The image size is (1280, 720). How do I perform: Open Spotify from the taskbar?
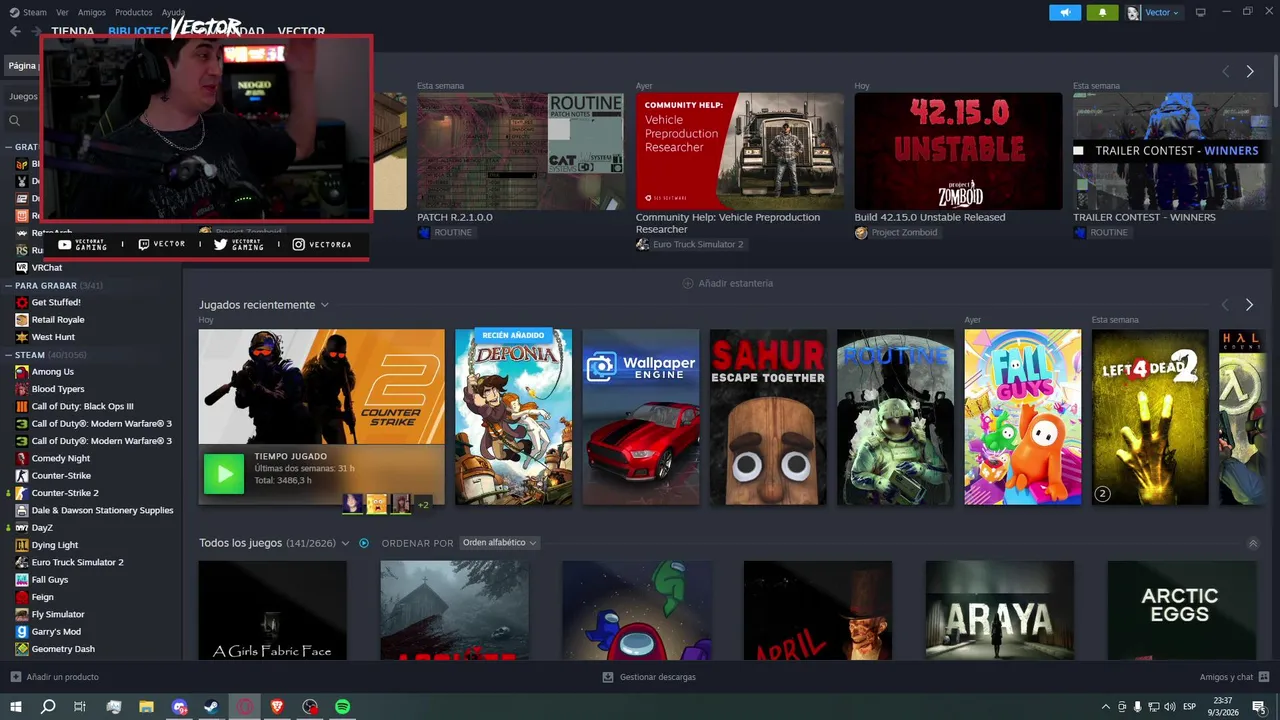[x=343, y=707]
